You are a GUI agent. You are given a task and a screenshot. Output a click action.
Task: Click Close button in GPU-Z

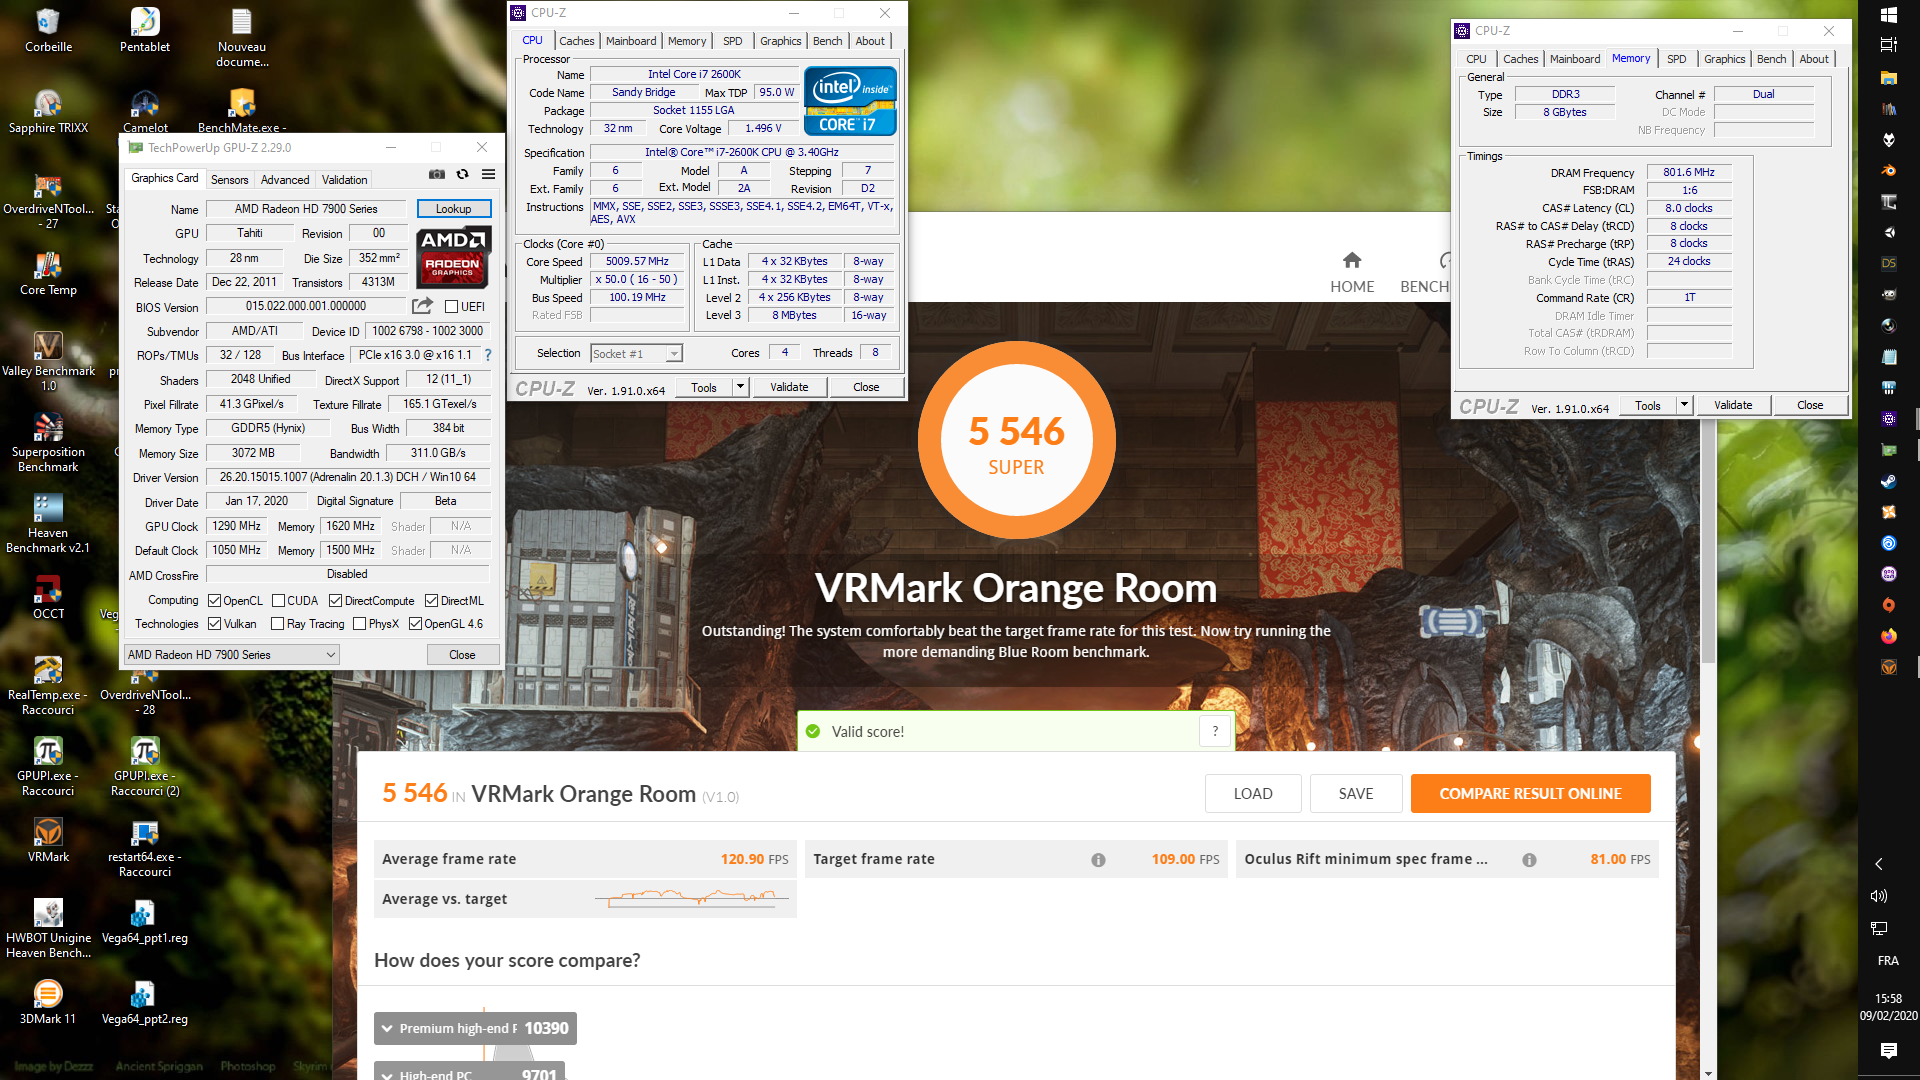[x=462, y=655]
